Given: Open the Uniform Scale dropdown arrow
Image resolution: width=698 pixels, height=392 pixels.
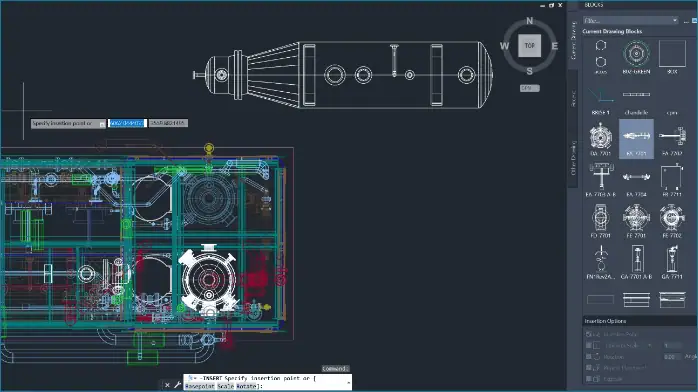Looking at the screenshot, I should [x=650, y=345].
